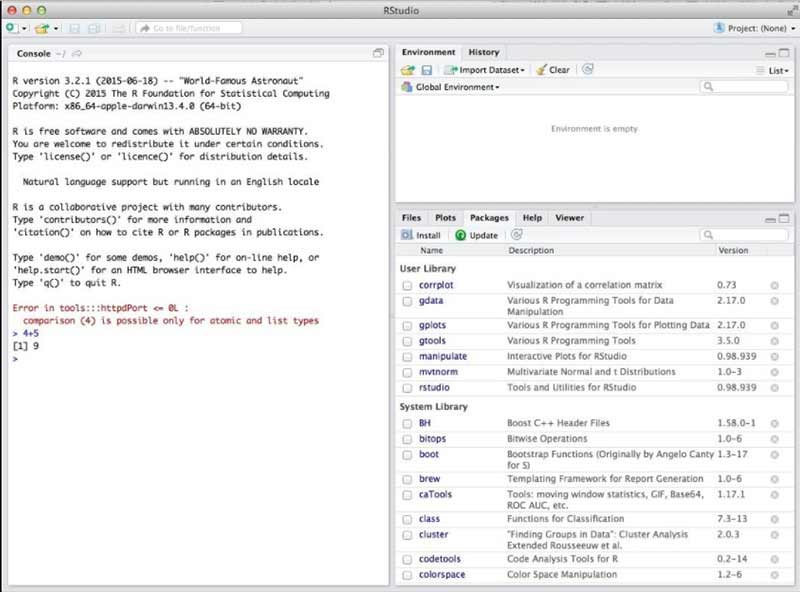Click the print toolbar icon

point(119,29)
